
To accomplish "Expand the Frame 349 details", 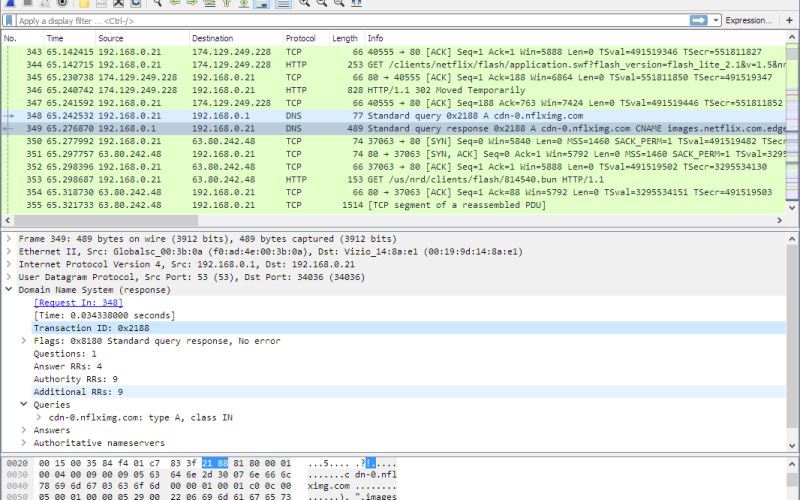I will (x=9, y=239).
